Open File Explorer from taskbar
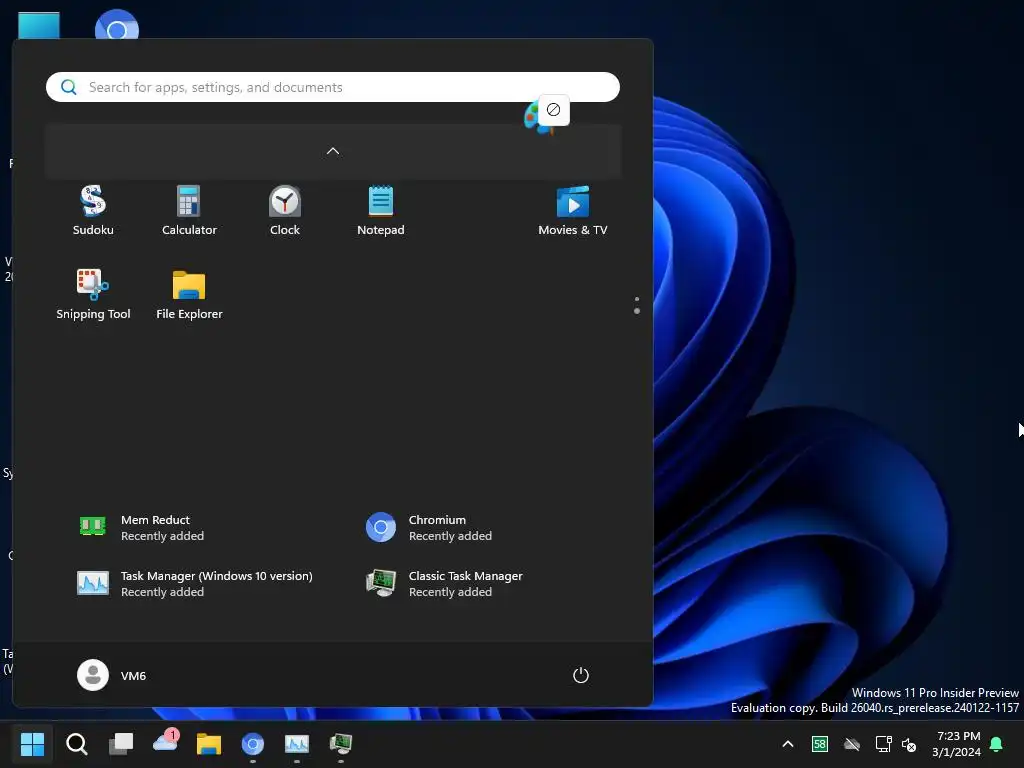This screenshot has height=768, width=1024. tap(209, 743)
